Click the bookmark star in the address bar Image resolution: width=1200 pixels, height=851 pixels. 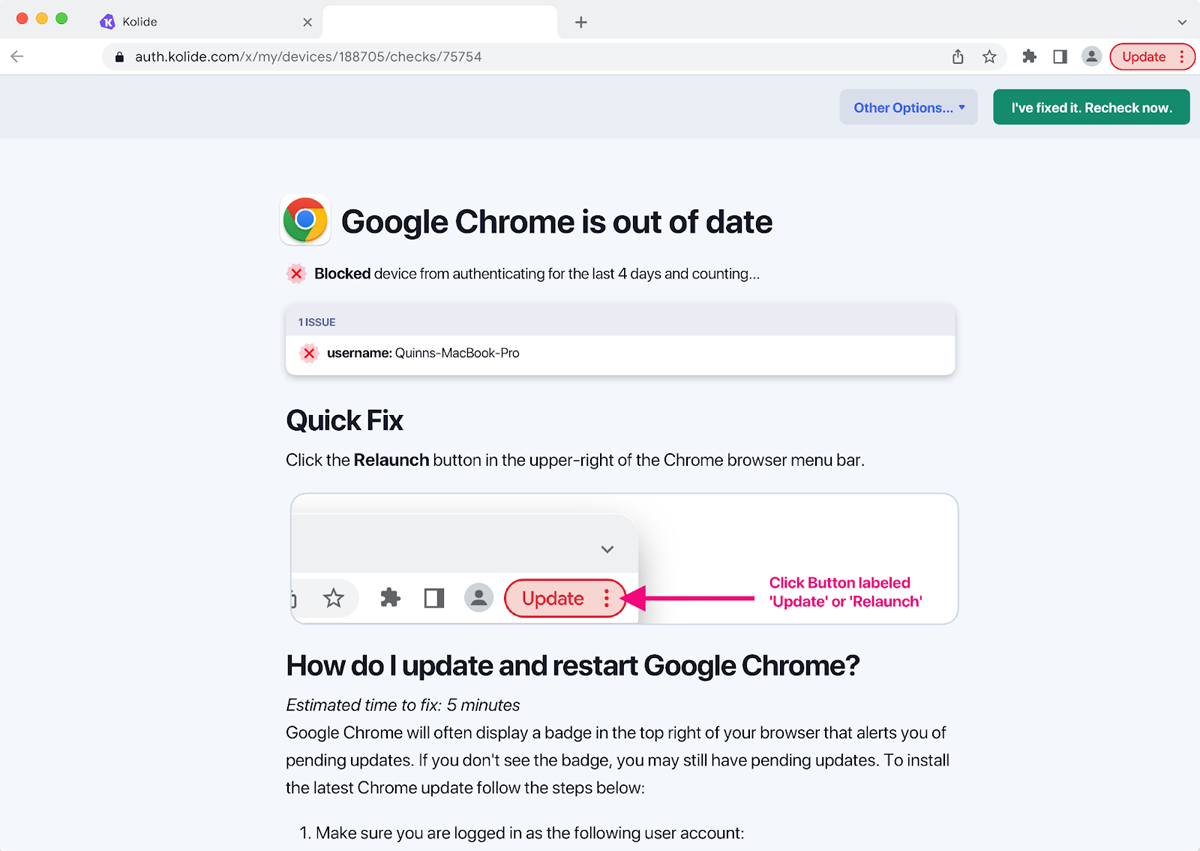tap(989, 56)
